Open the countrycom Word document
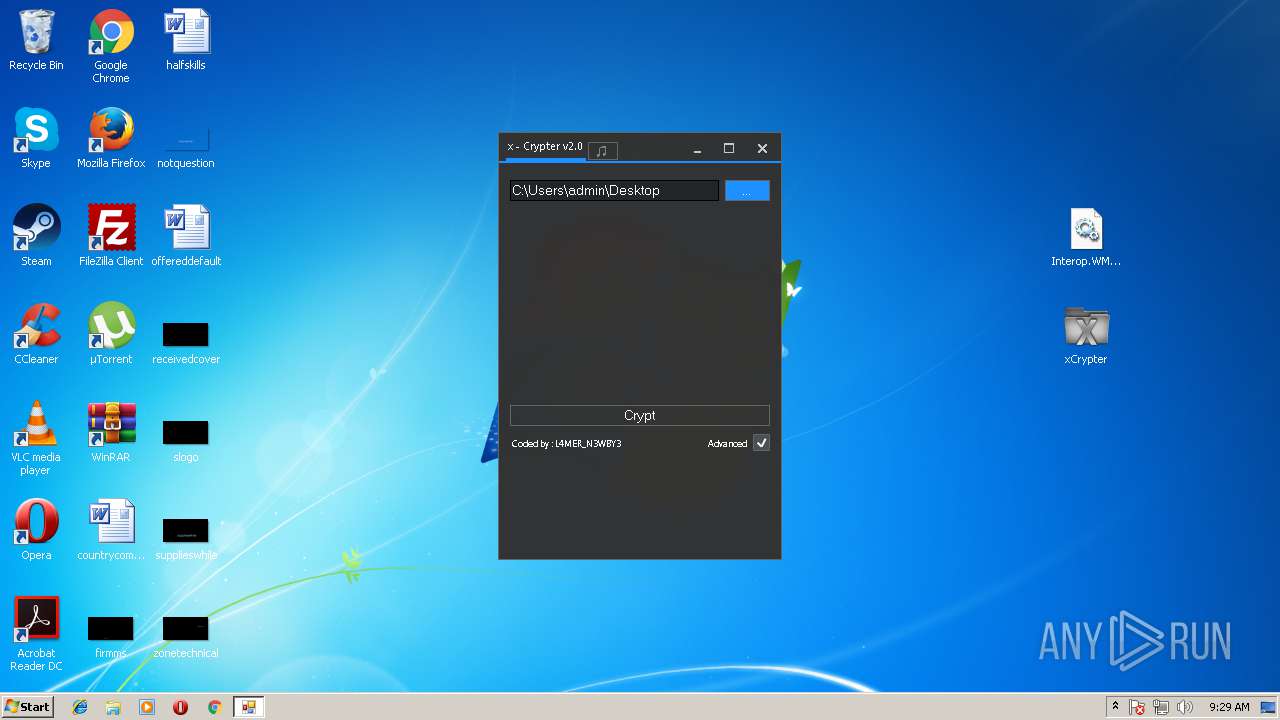Image resolution: width=1280 pixels, height=720 pixels. tap(111, 531)
